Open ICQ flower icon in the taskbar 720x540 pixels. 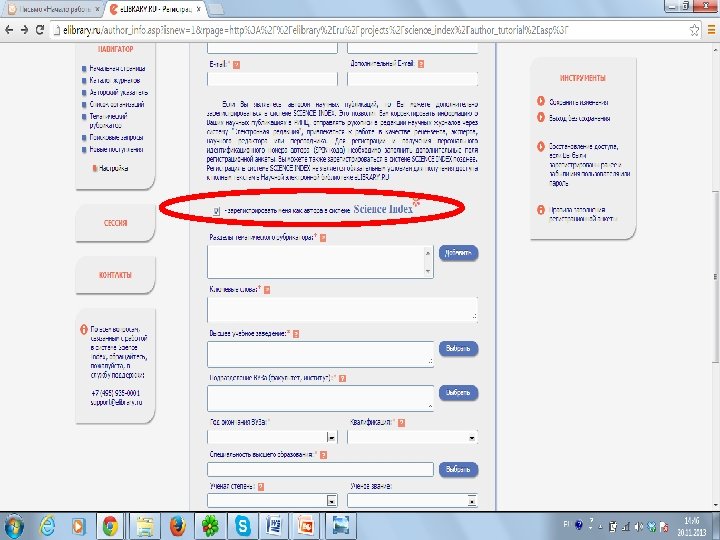[x=210, y=526]
